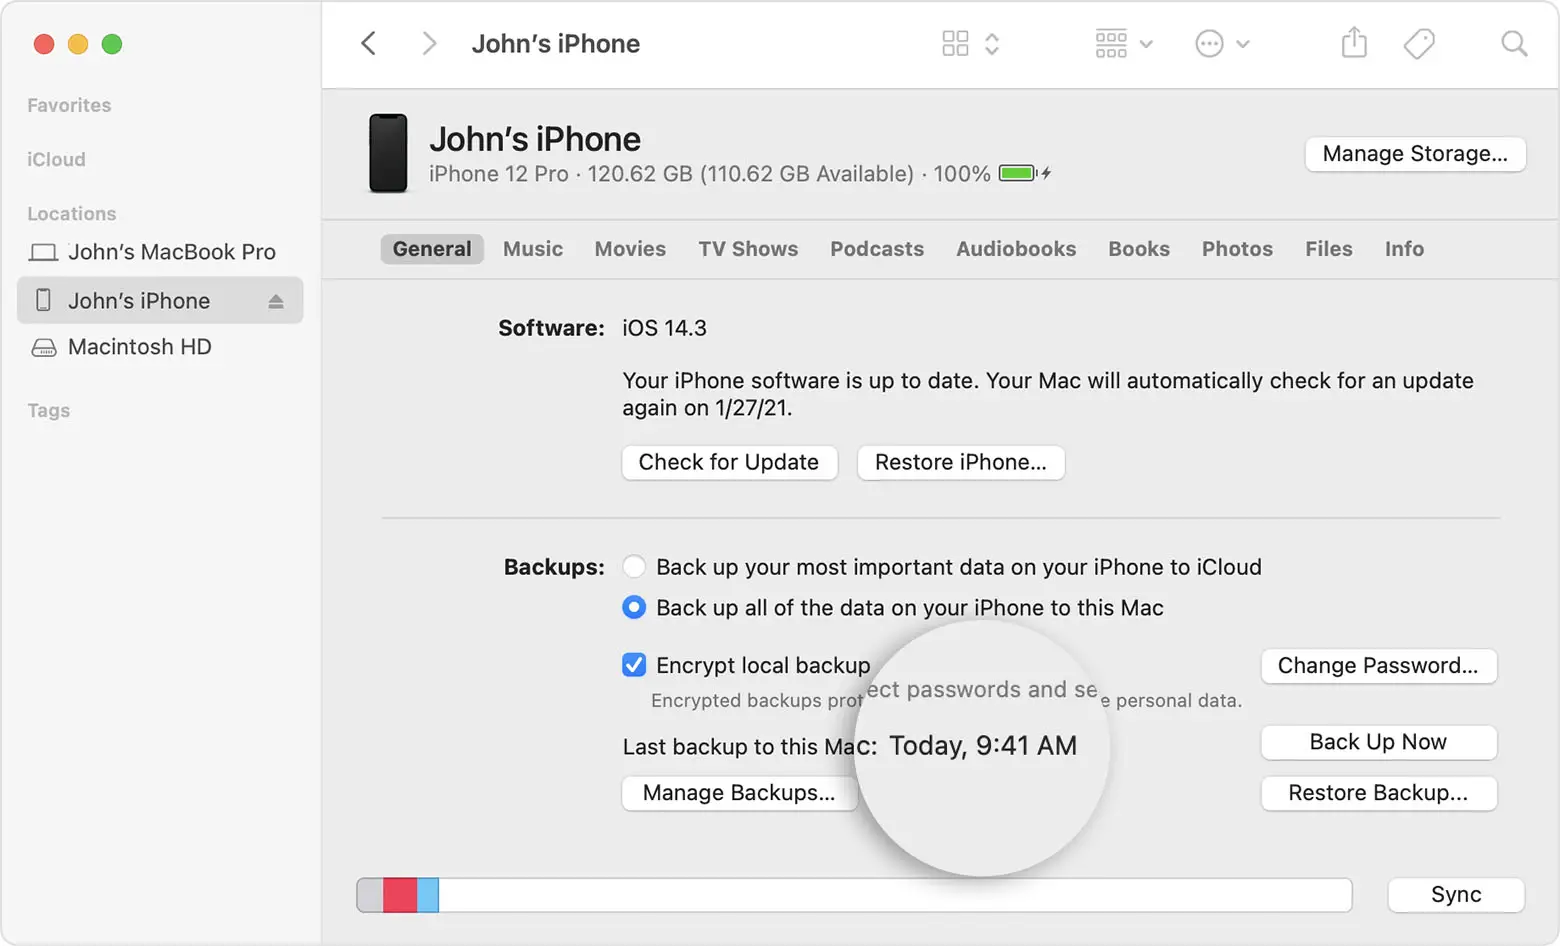Open the view style dropdown chevron
Image resolution: width=1560 pixels, height=946 pixels.
(991, 43)
